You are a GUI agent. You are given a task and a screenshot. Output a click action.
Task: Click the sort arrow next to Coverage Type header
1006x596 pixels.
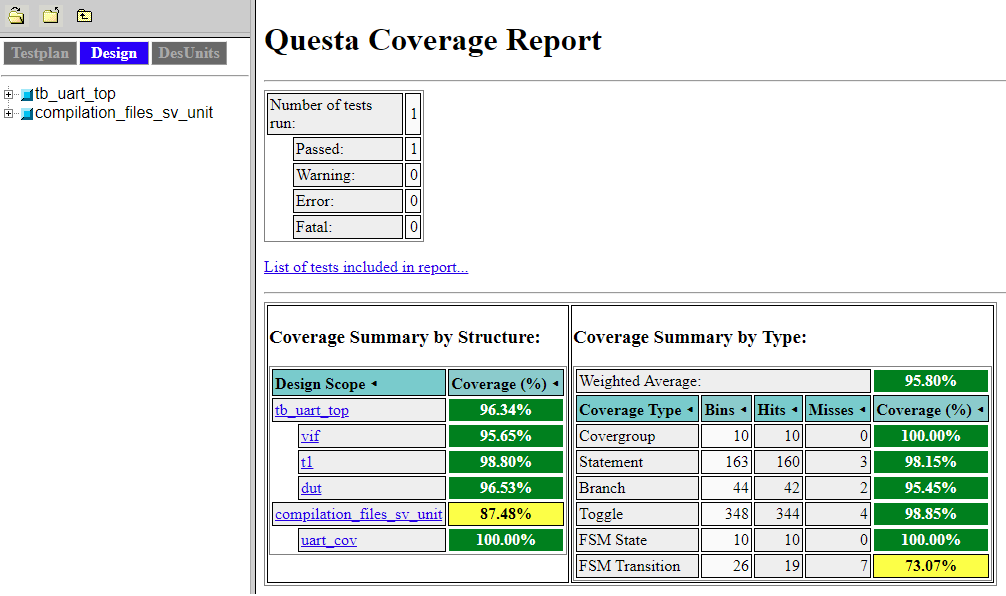pyautogui.click(x=690, y=409)
